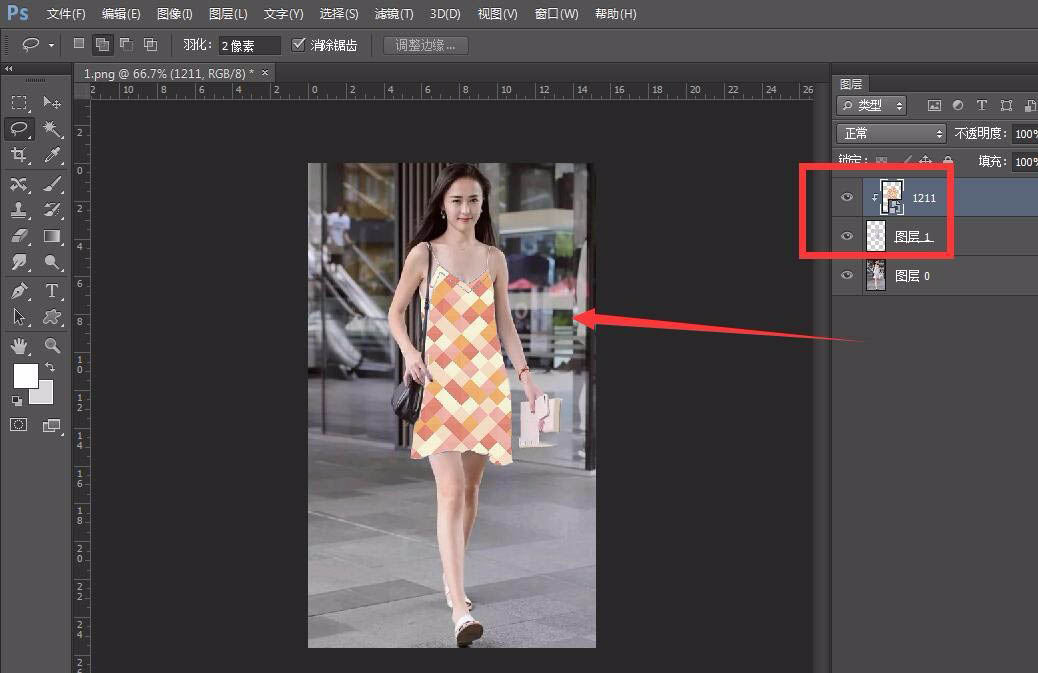Open the 图像(I) menu
Image resolution: width=1038 pixels, height=673 pixels.
click(175, 14)
